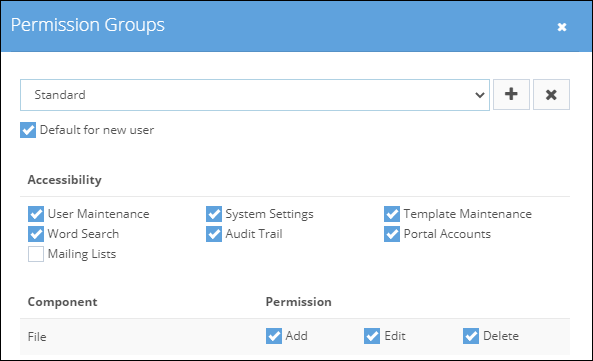This screenshot has width=593, height=361.
Task: Click the Permission Groups title text
Action: (x=88, y=25)
